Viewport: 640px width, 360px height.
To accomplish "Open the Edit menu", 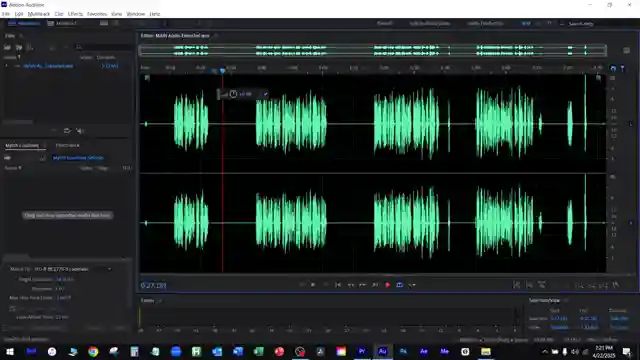I will click(19, 14).
